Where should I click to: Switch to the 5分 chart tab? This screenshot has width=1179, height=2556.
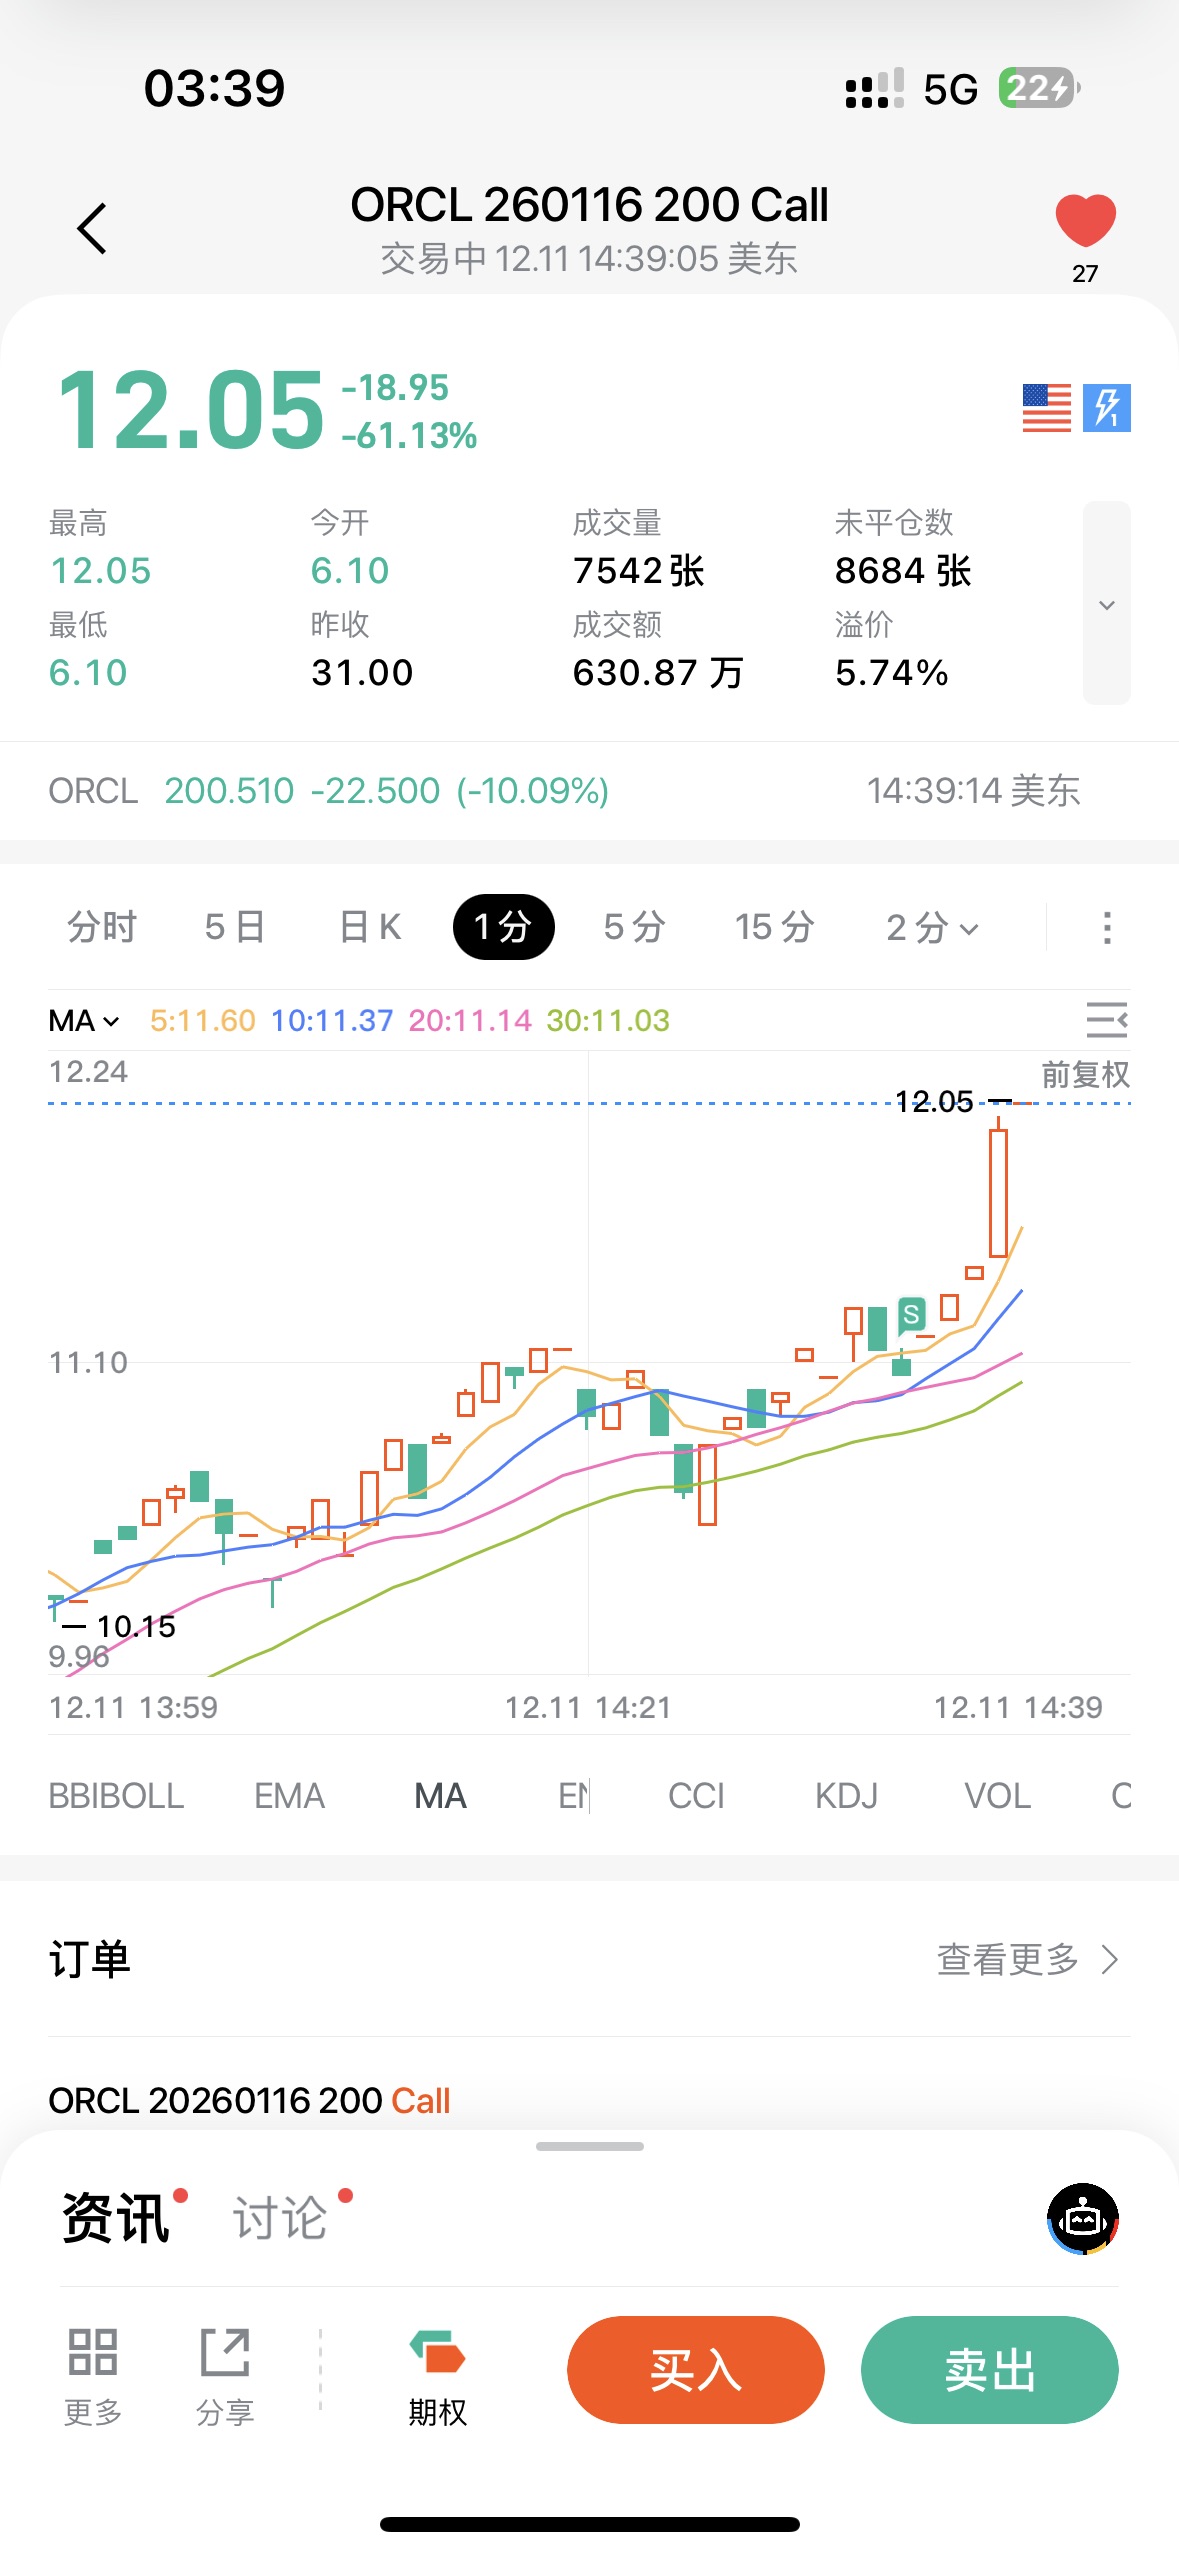coord(634,927)
